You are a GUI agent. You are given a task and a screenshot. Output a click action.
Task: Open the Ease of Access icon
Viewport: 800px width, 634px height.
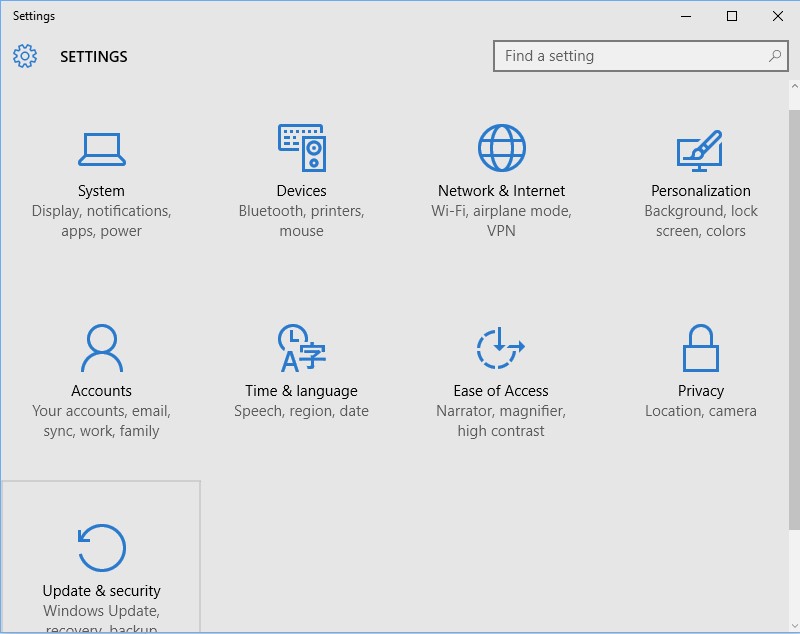click(x=501, y=347)
